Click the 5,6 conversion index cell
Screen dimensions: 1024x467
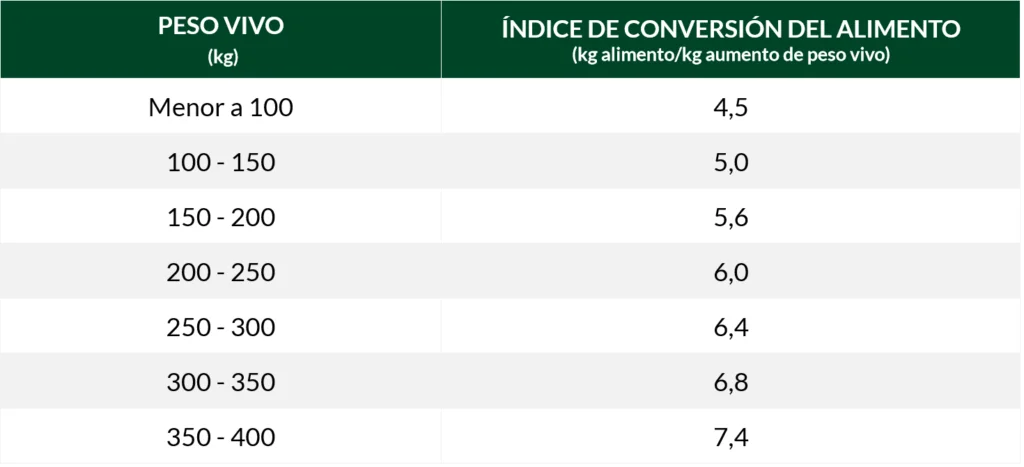pos(731,217)
